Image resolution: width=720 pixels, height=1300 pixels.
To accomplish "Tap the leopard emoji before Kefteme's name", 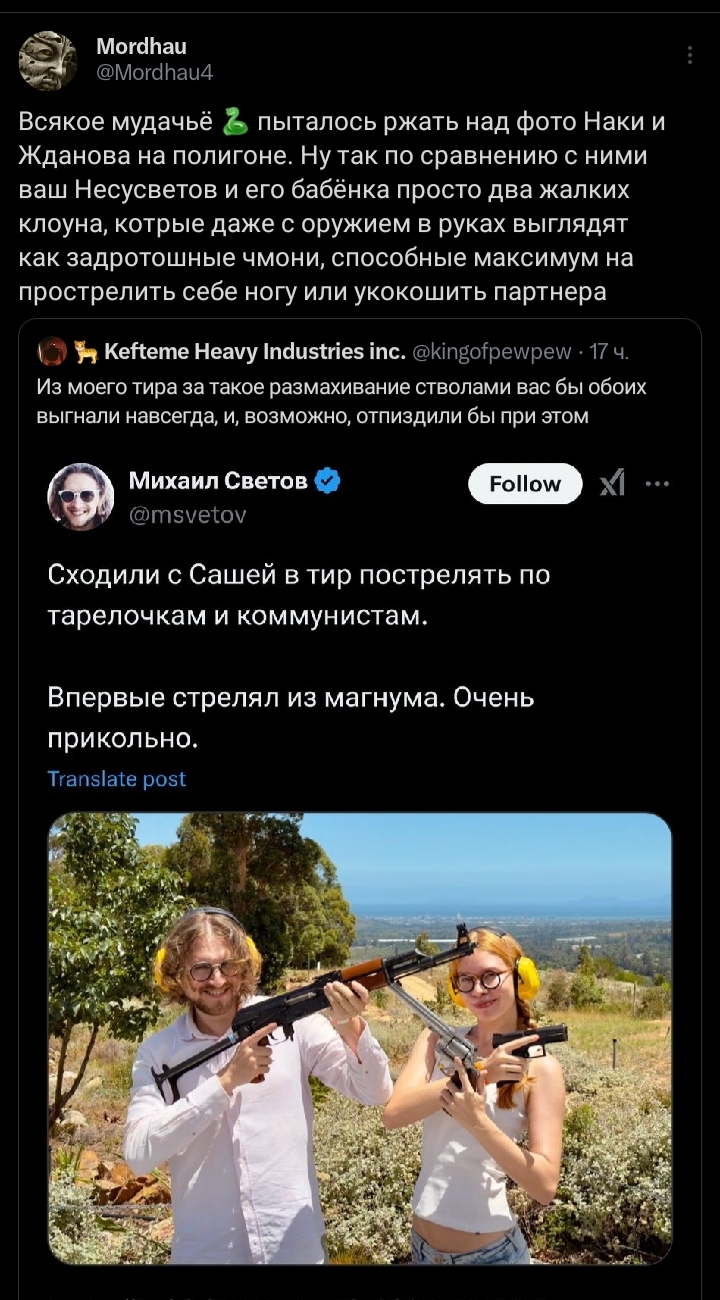I will [85, 351].
